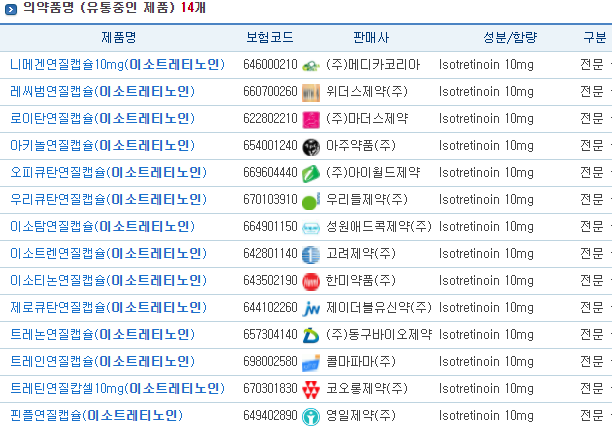Click the seller name 아주약품(주)
Screen dimensions: 612x429
[361, 145]
